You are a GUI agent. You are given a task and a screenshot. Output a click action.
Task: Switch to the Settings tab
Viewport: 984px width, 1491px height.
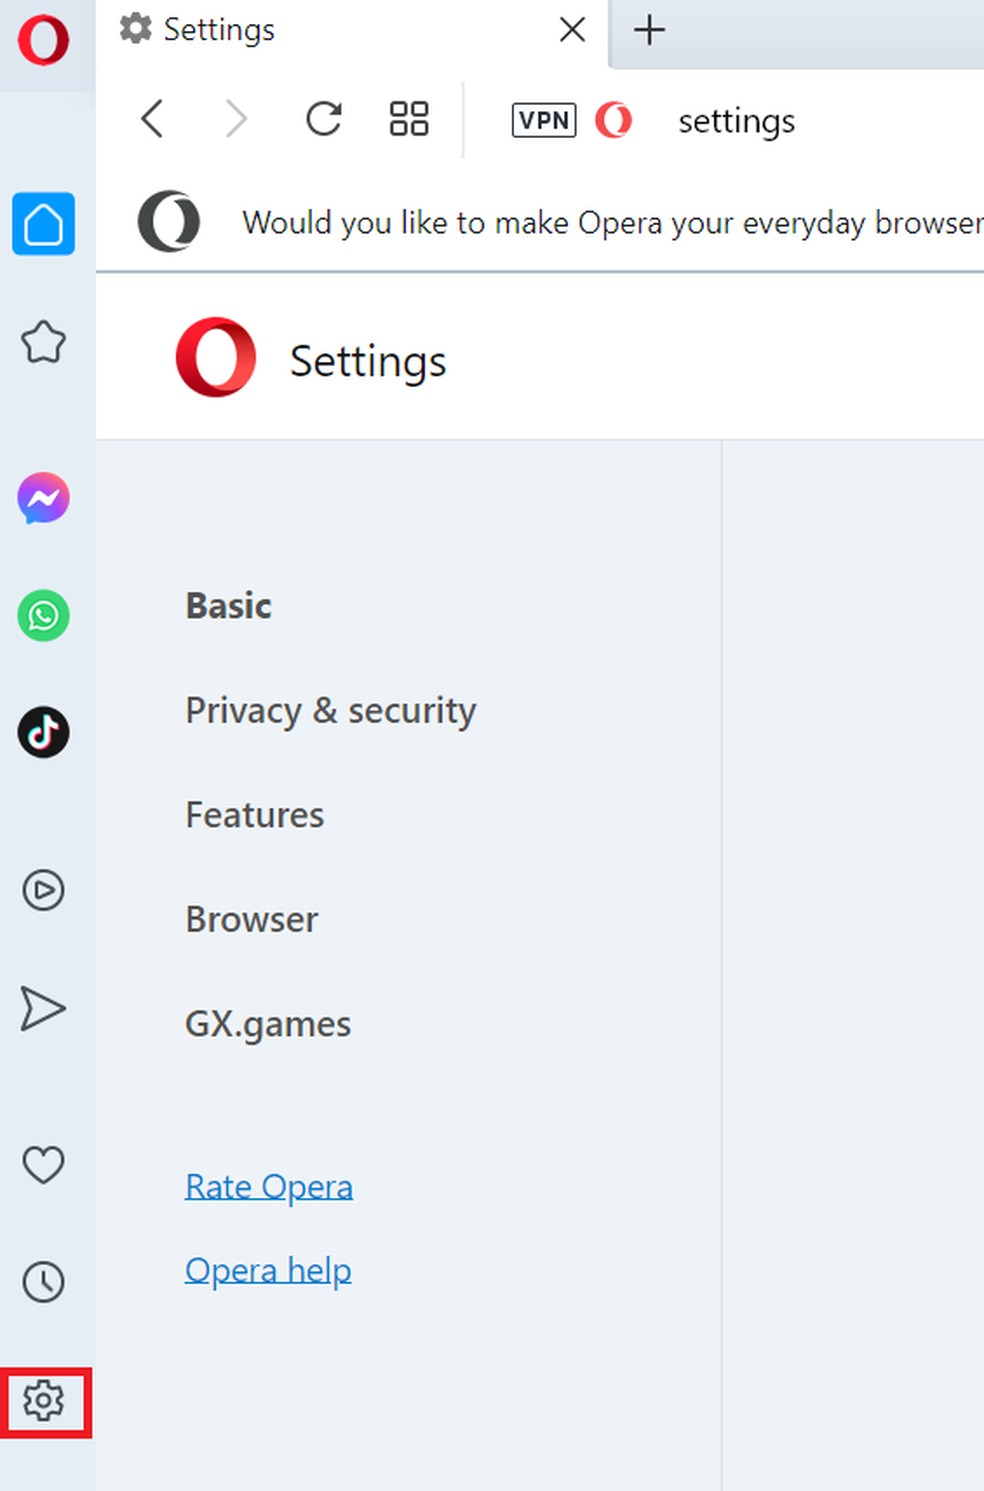coord(218,30)
